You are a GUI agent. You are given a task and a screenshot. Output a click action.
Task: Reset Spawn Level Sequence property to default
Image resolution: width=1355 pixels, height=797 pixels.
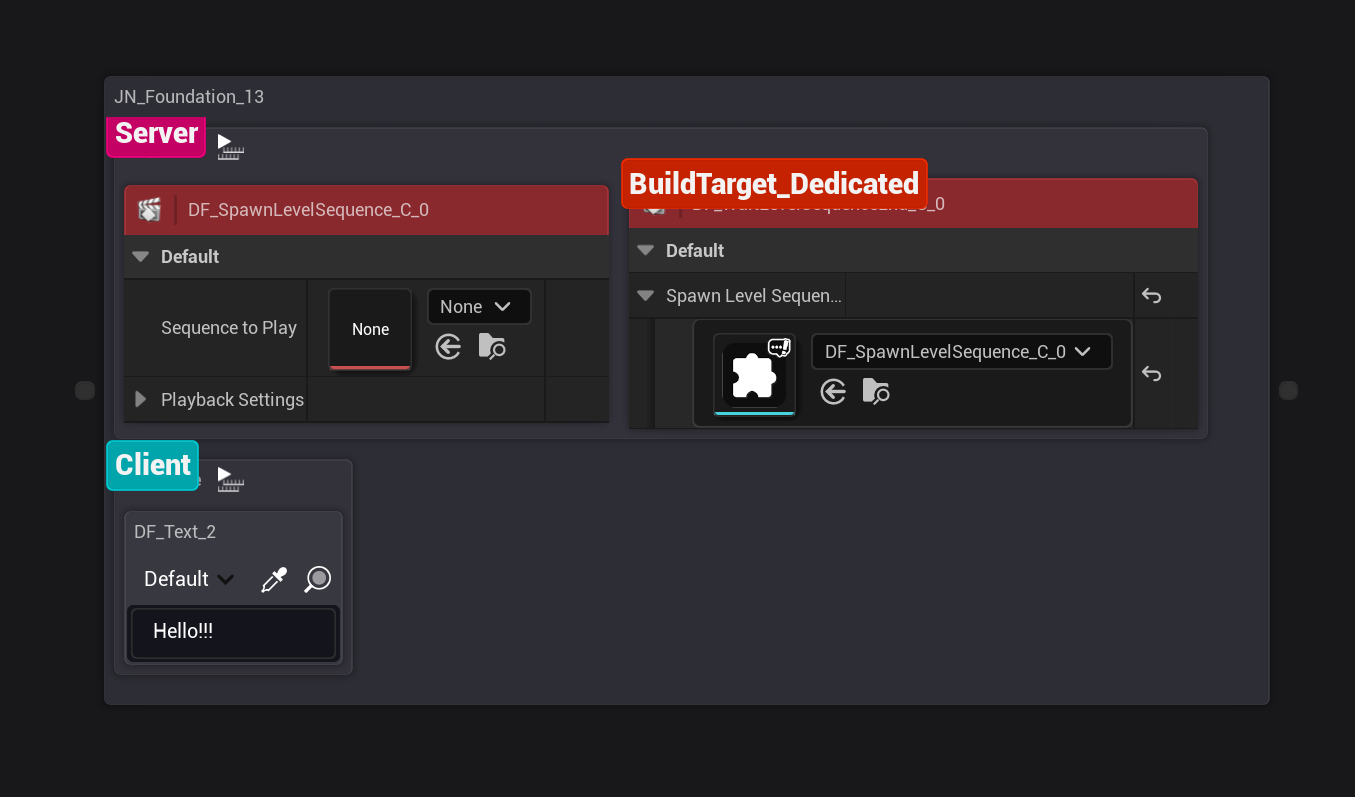pos(1151,296)
